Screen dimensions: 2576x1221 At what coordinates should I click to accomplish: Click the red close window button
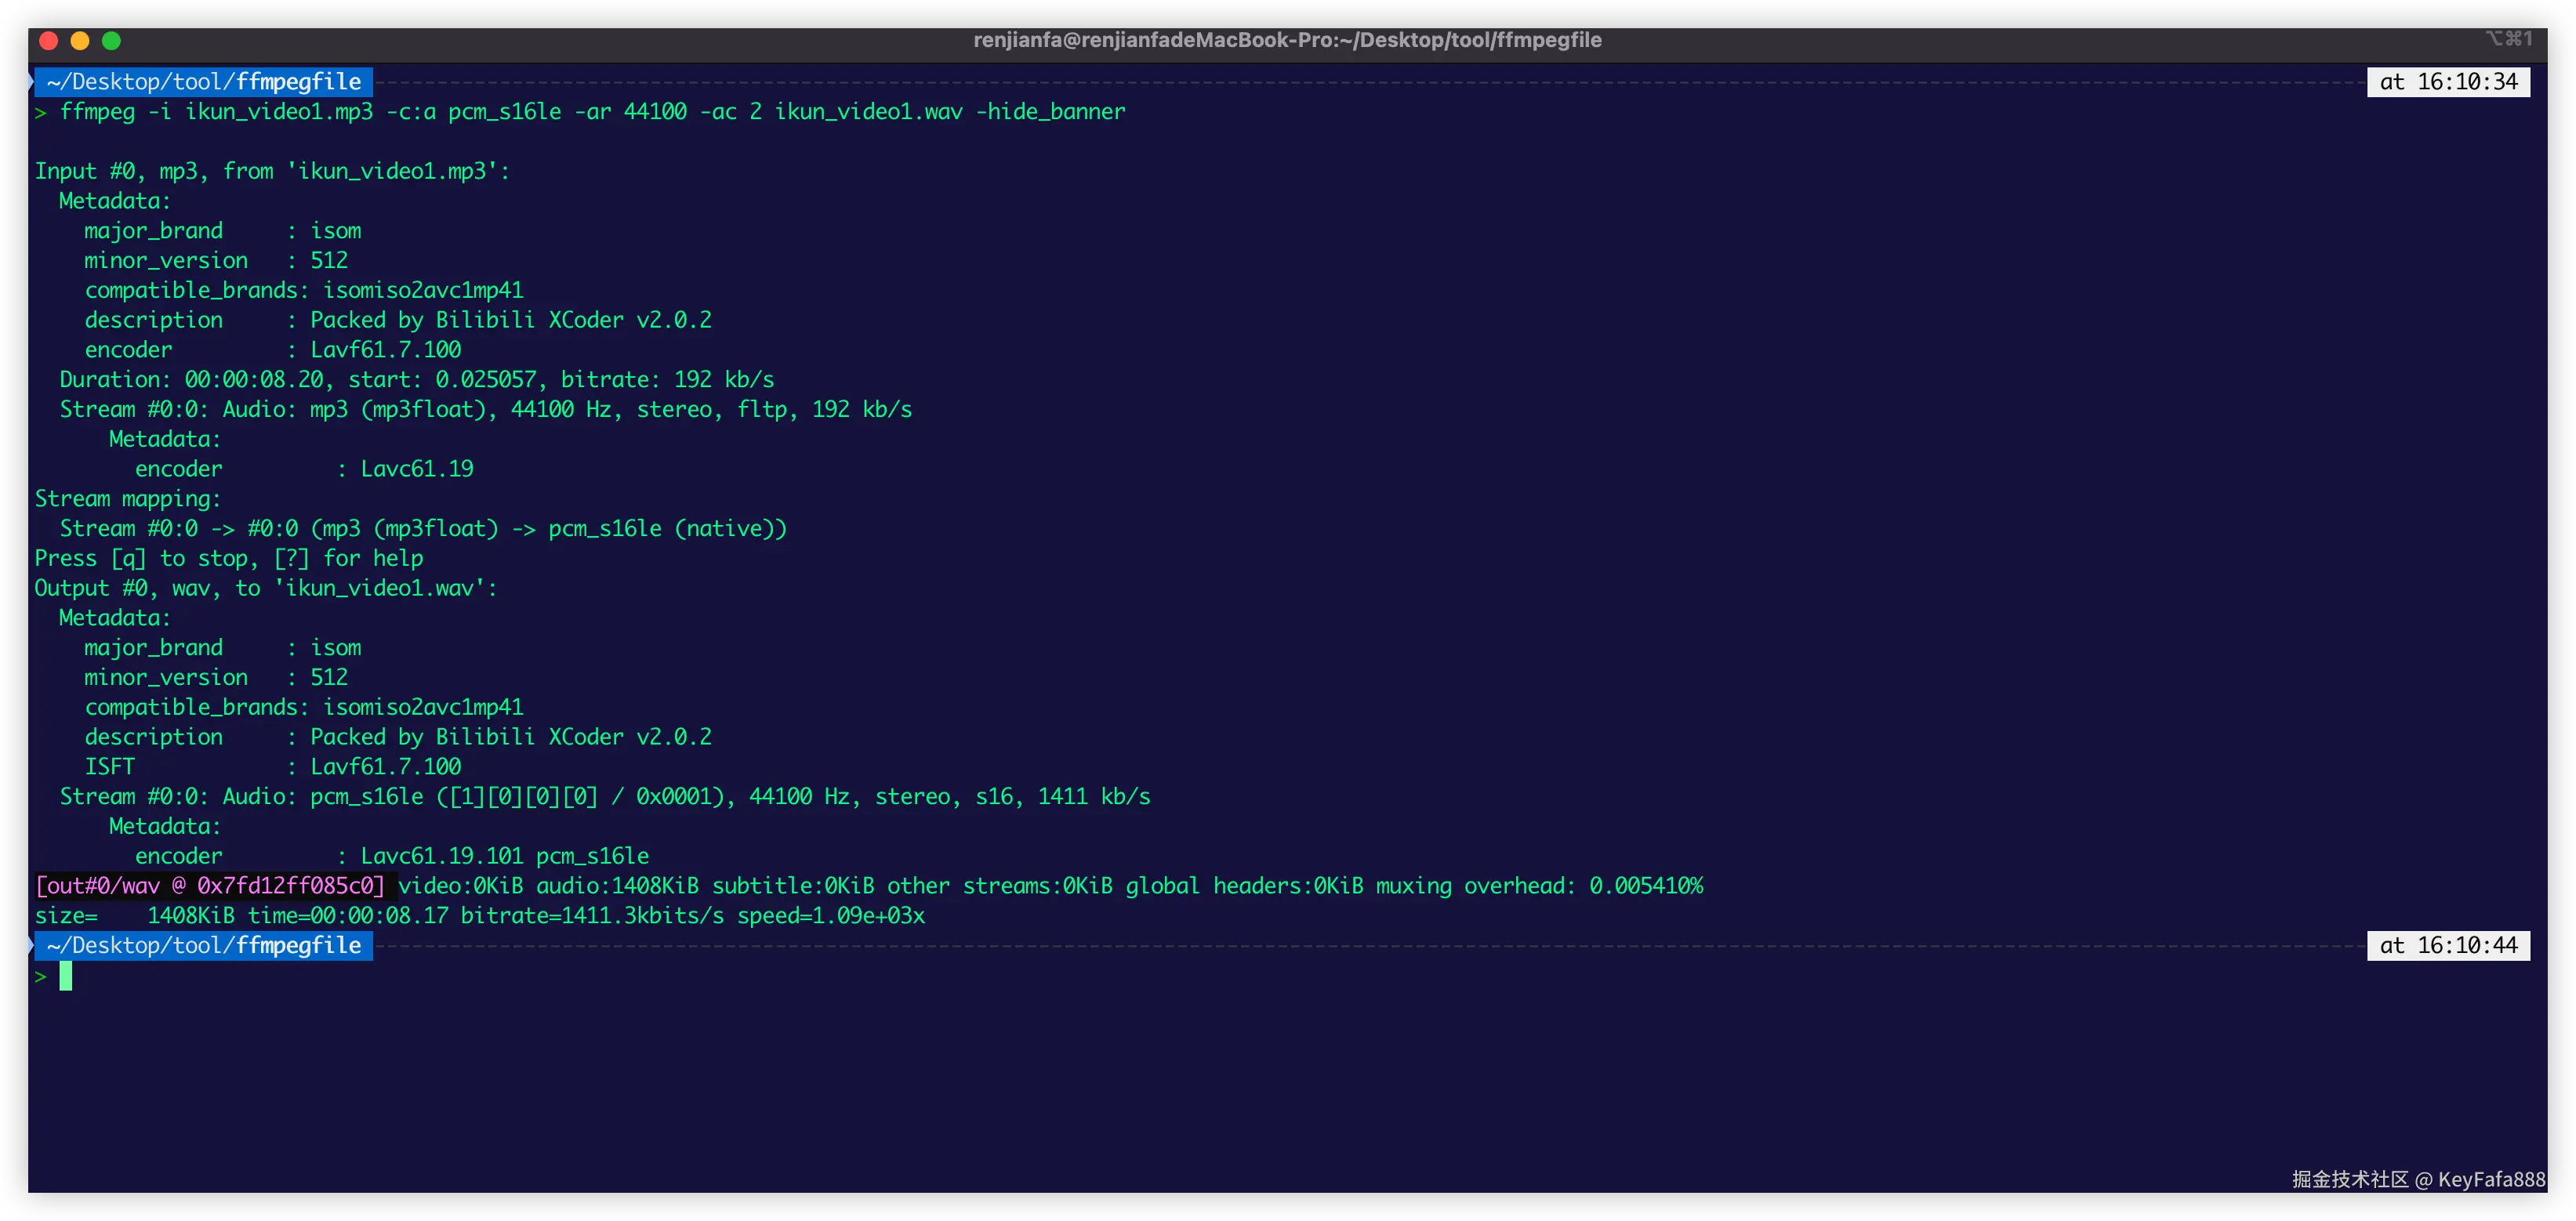[48, 40]
